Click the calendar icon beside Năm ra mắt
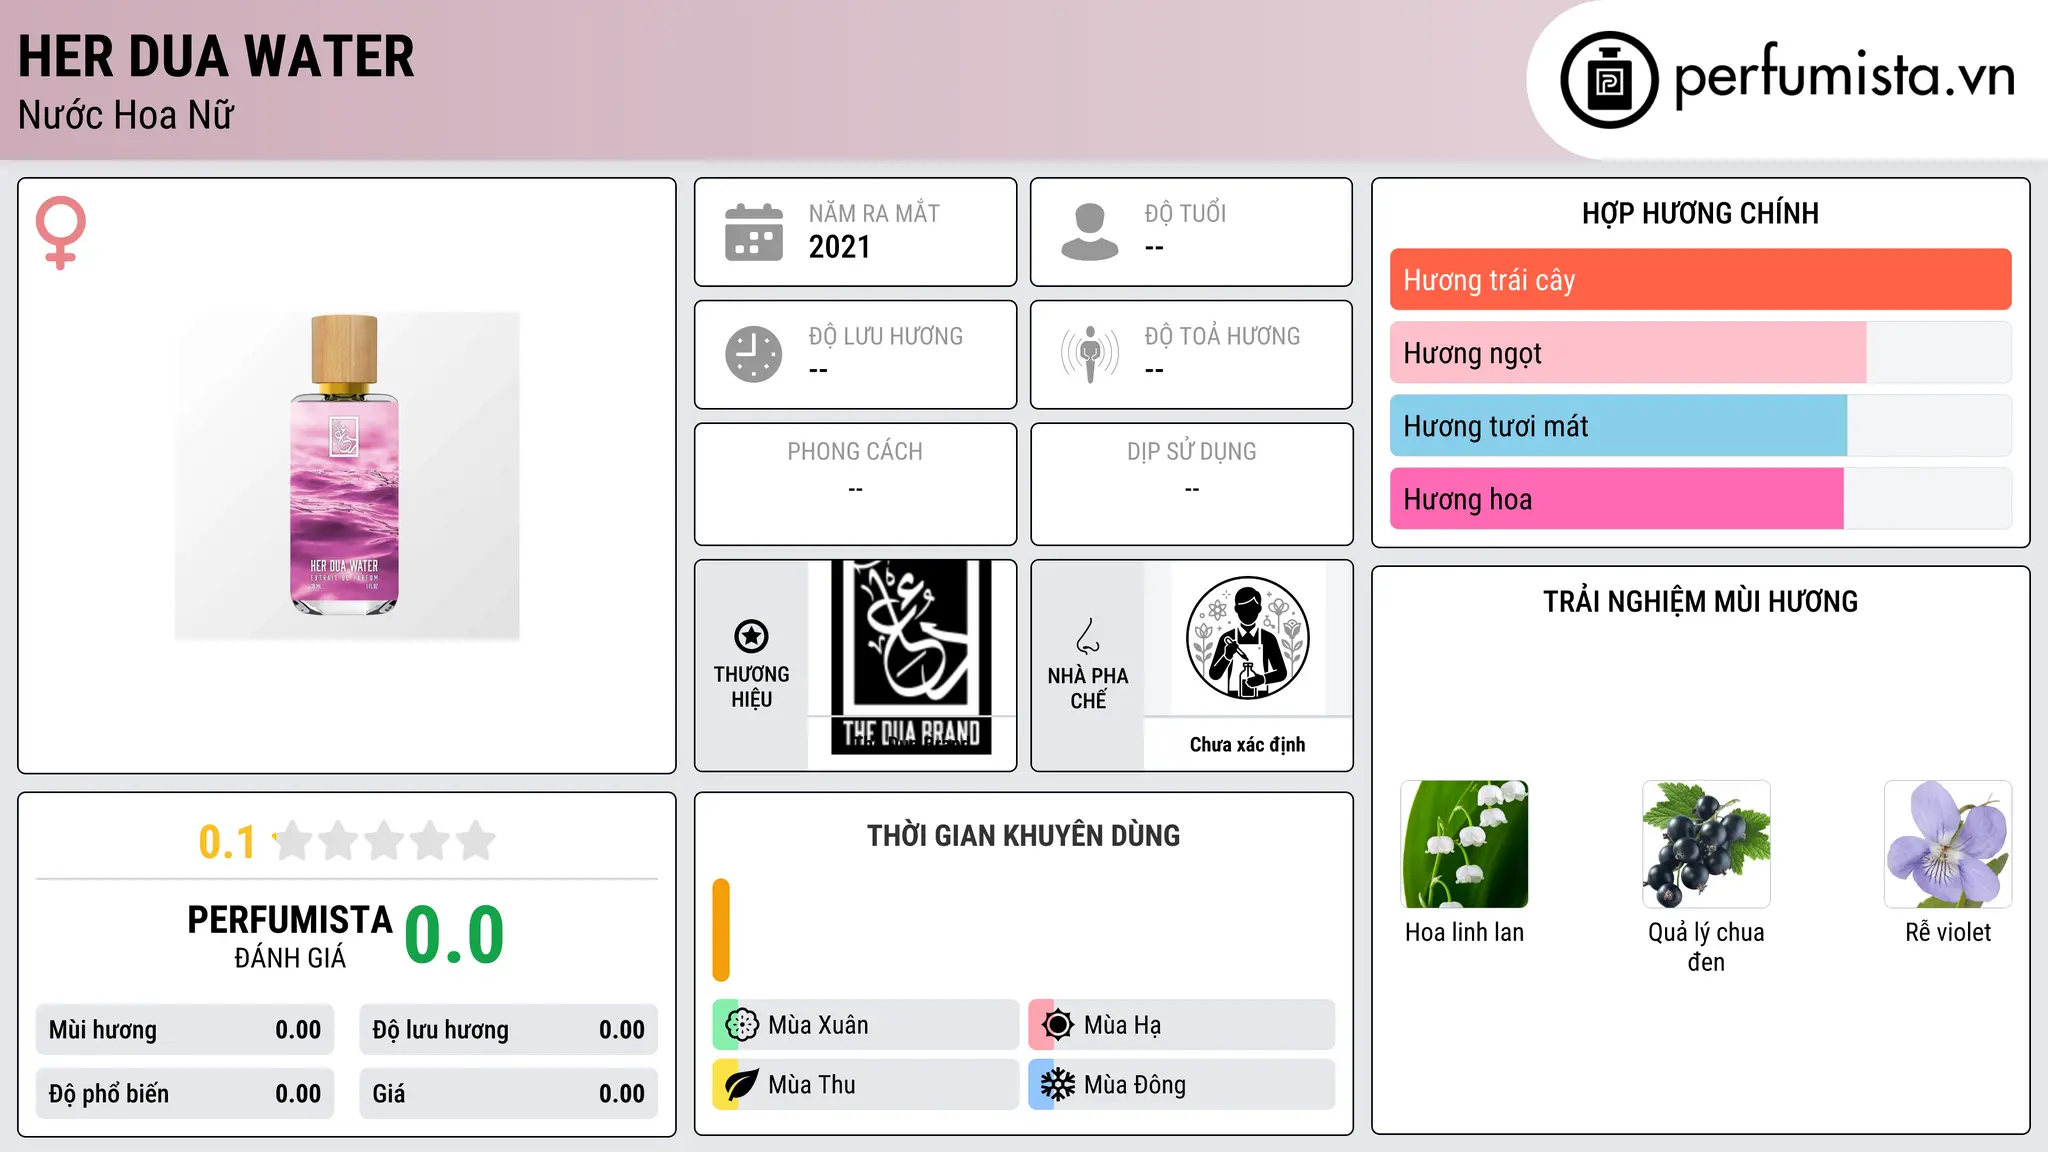2048x1152 pixels. coord(754,232)
